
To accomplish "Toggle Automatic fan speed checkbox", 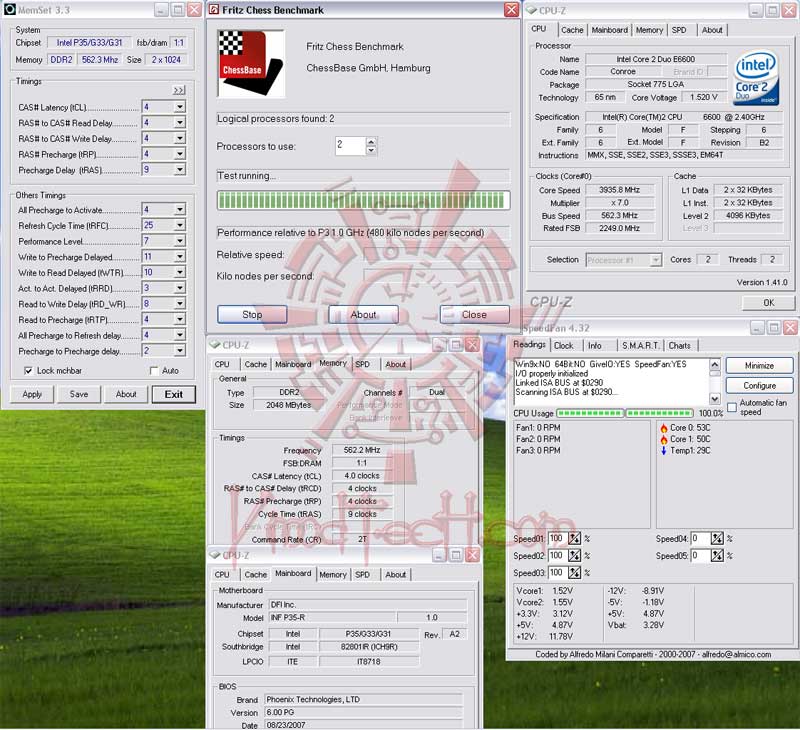I will click(x=732, y=407).
